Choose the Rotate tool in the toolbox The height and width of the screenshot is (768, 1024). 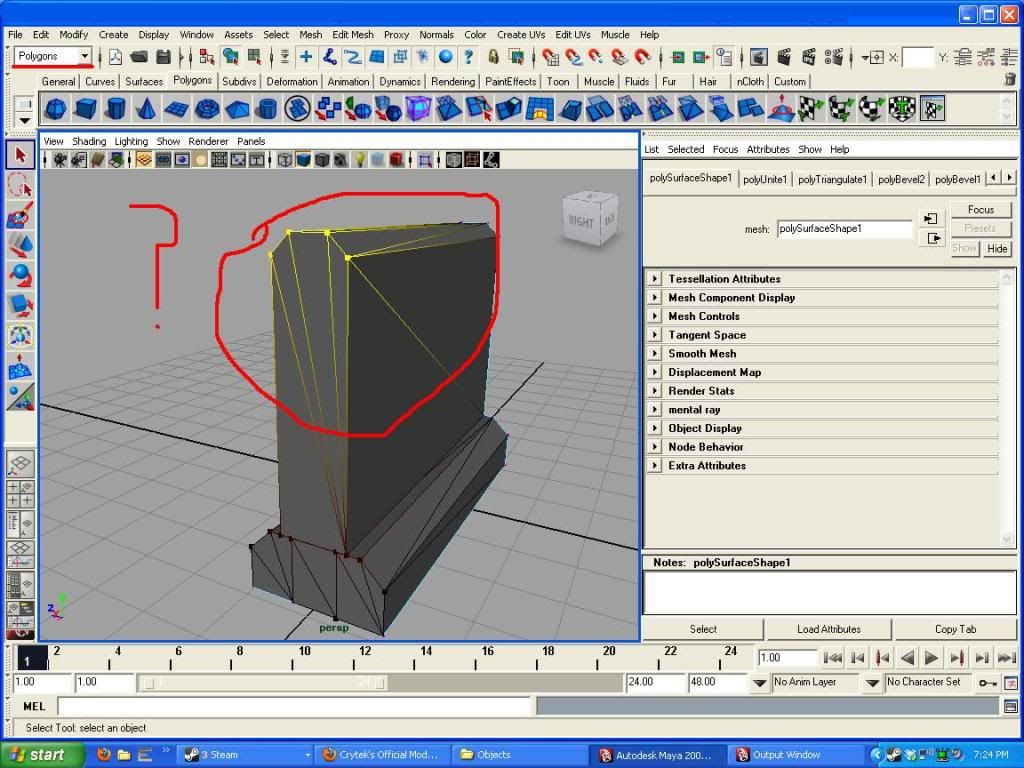click(x=20, y=274)
